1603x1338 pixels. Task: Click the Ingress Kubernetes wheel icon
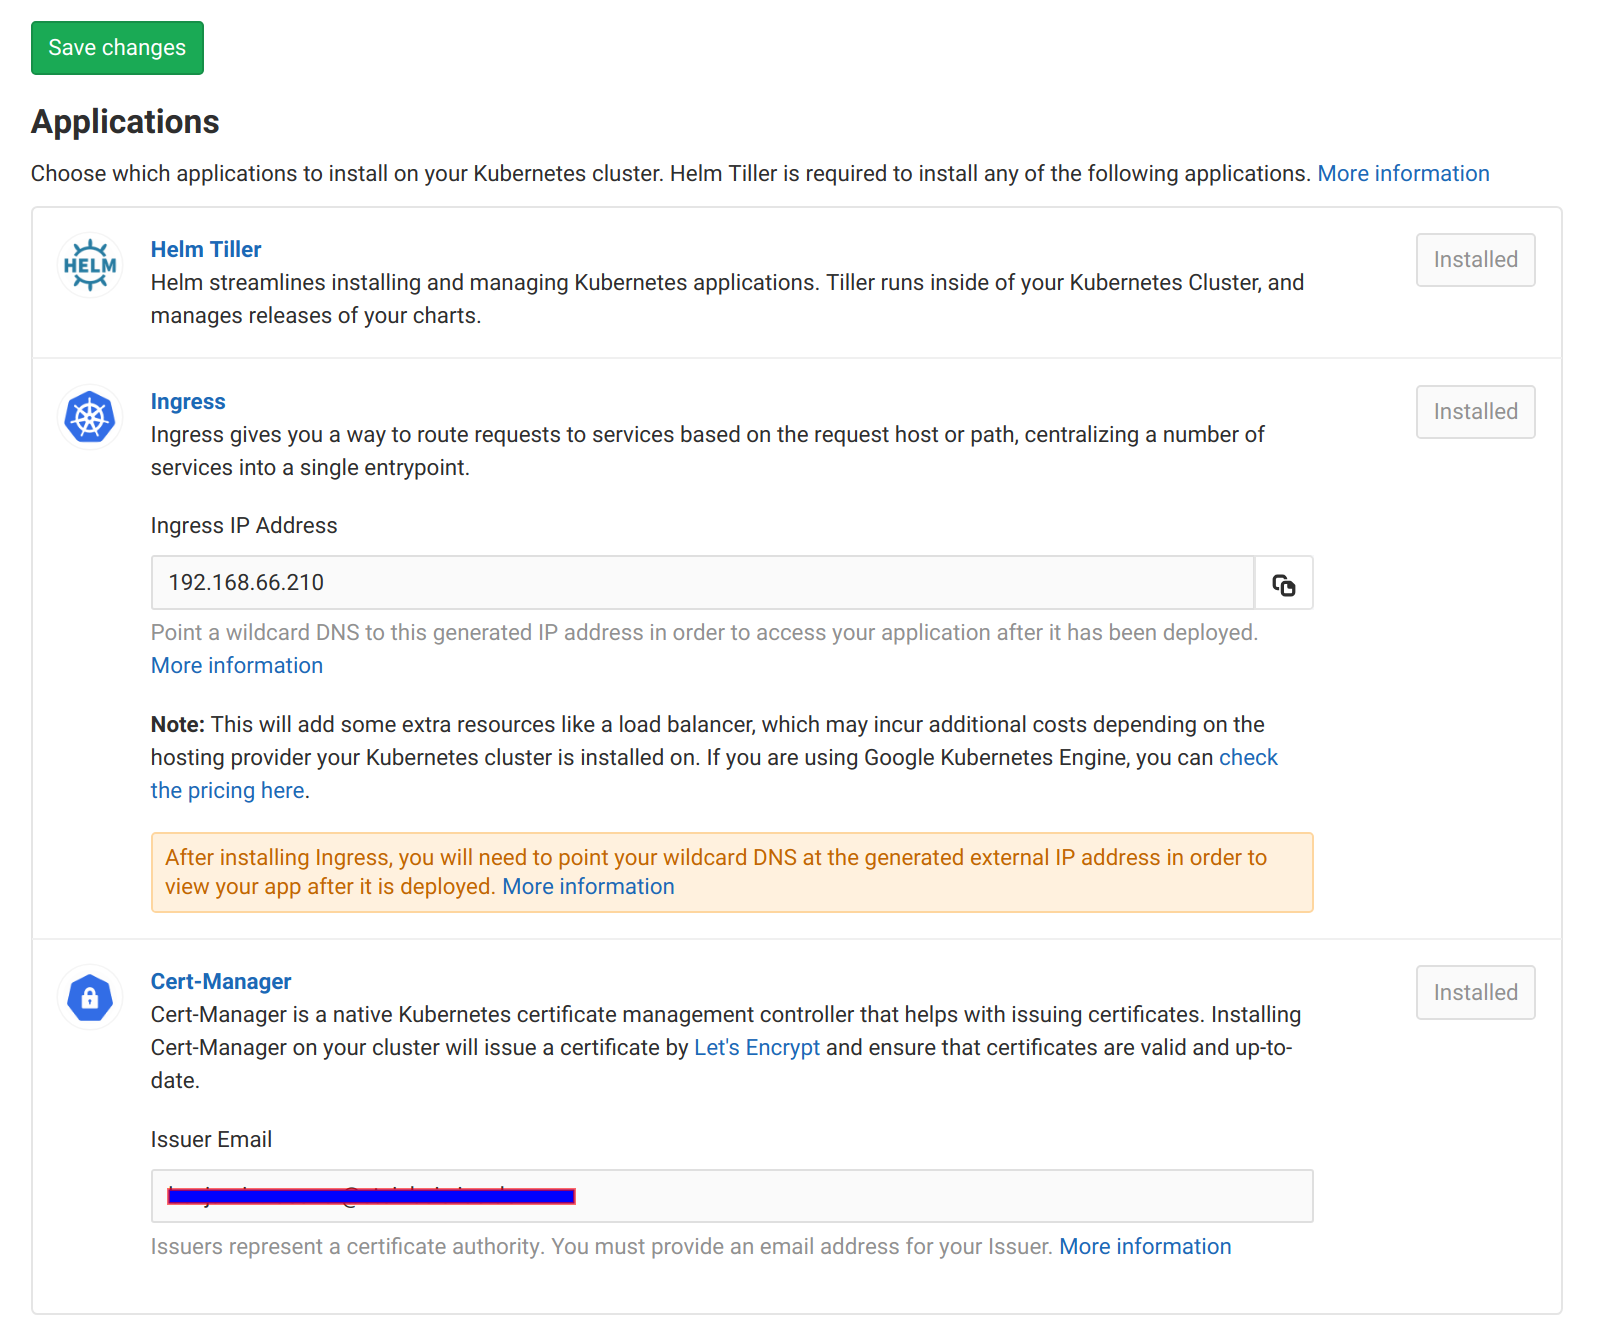[90, 417]
